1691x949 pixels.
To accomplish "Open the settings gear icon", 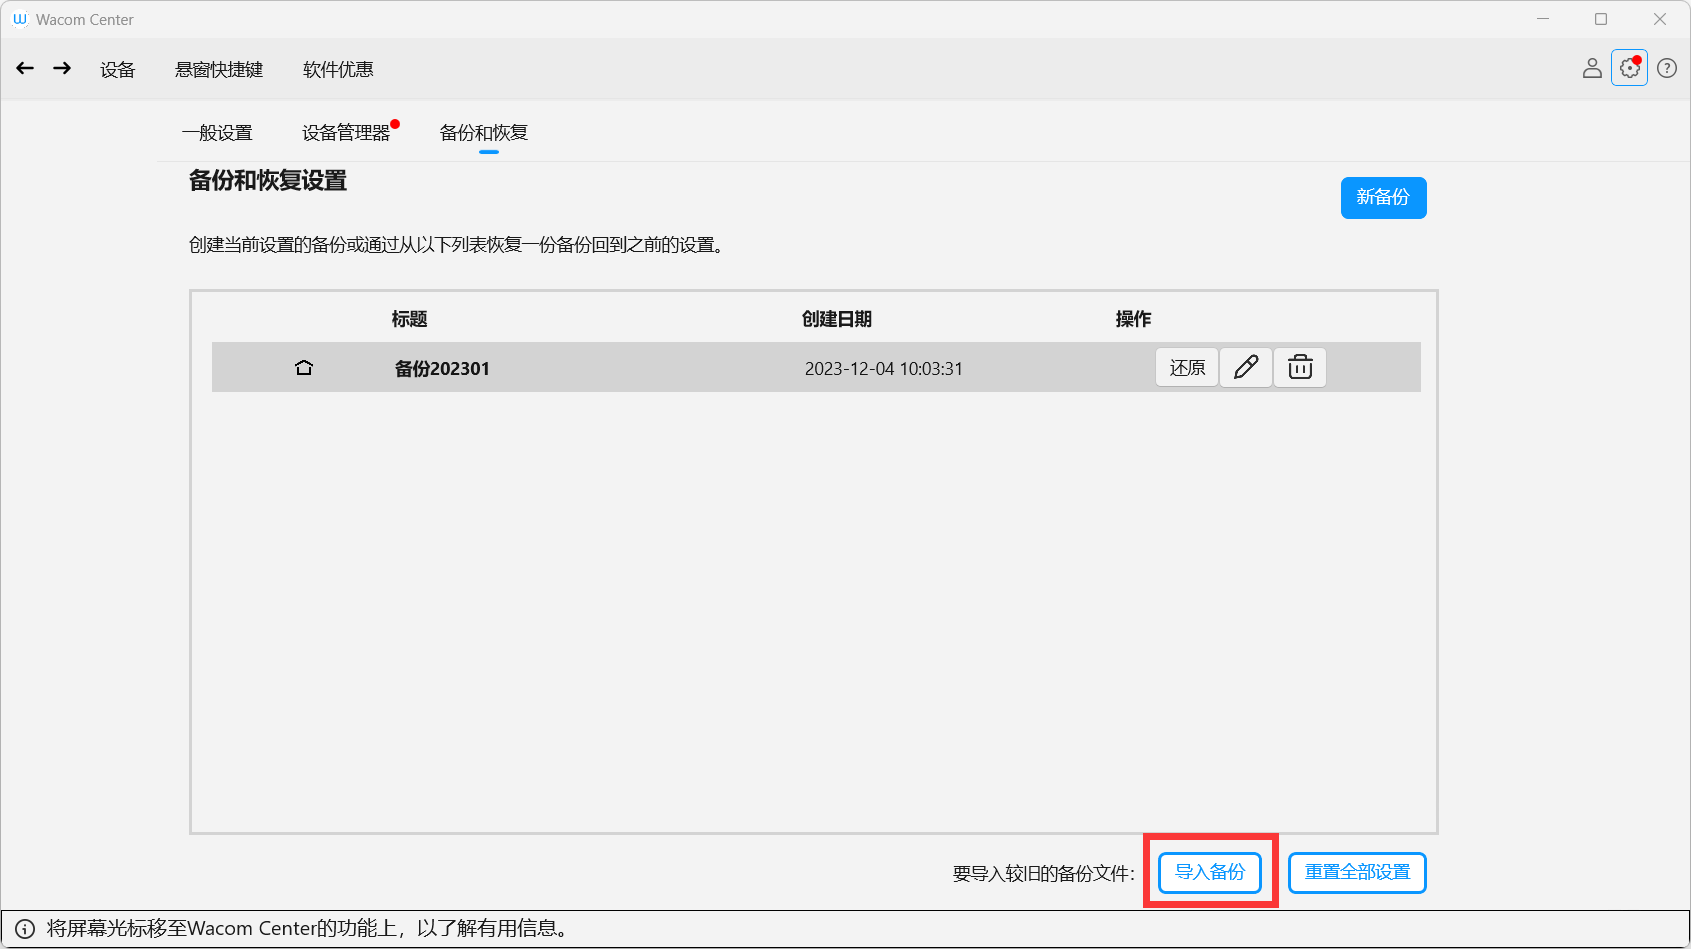I will point(1629,68).
